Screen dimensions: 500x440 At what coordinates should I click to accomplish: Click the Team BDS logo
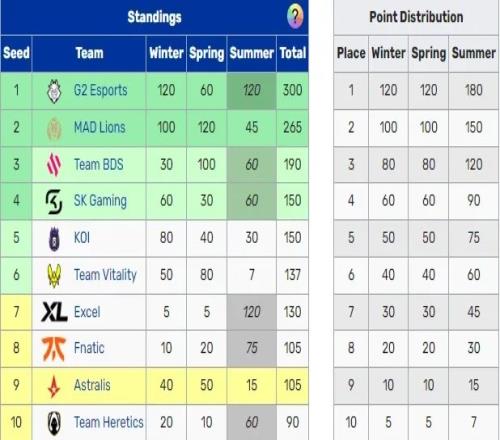(54, 165)
